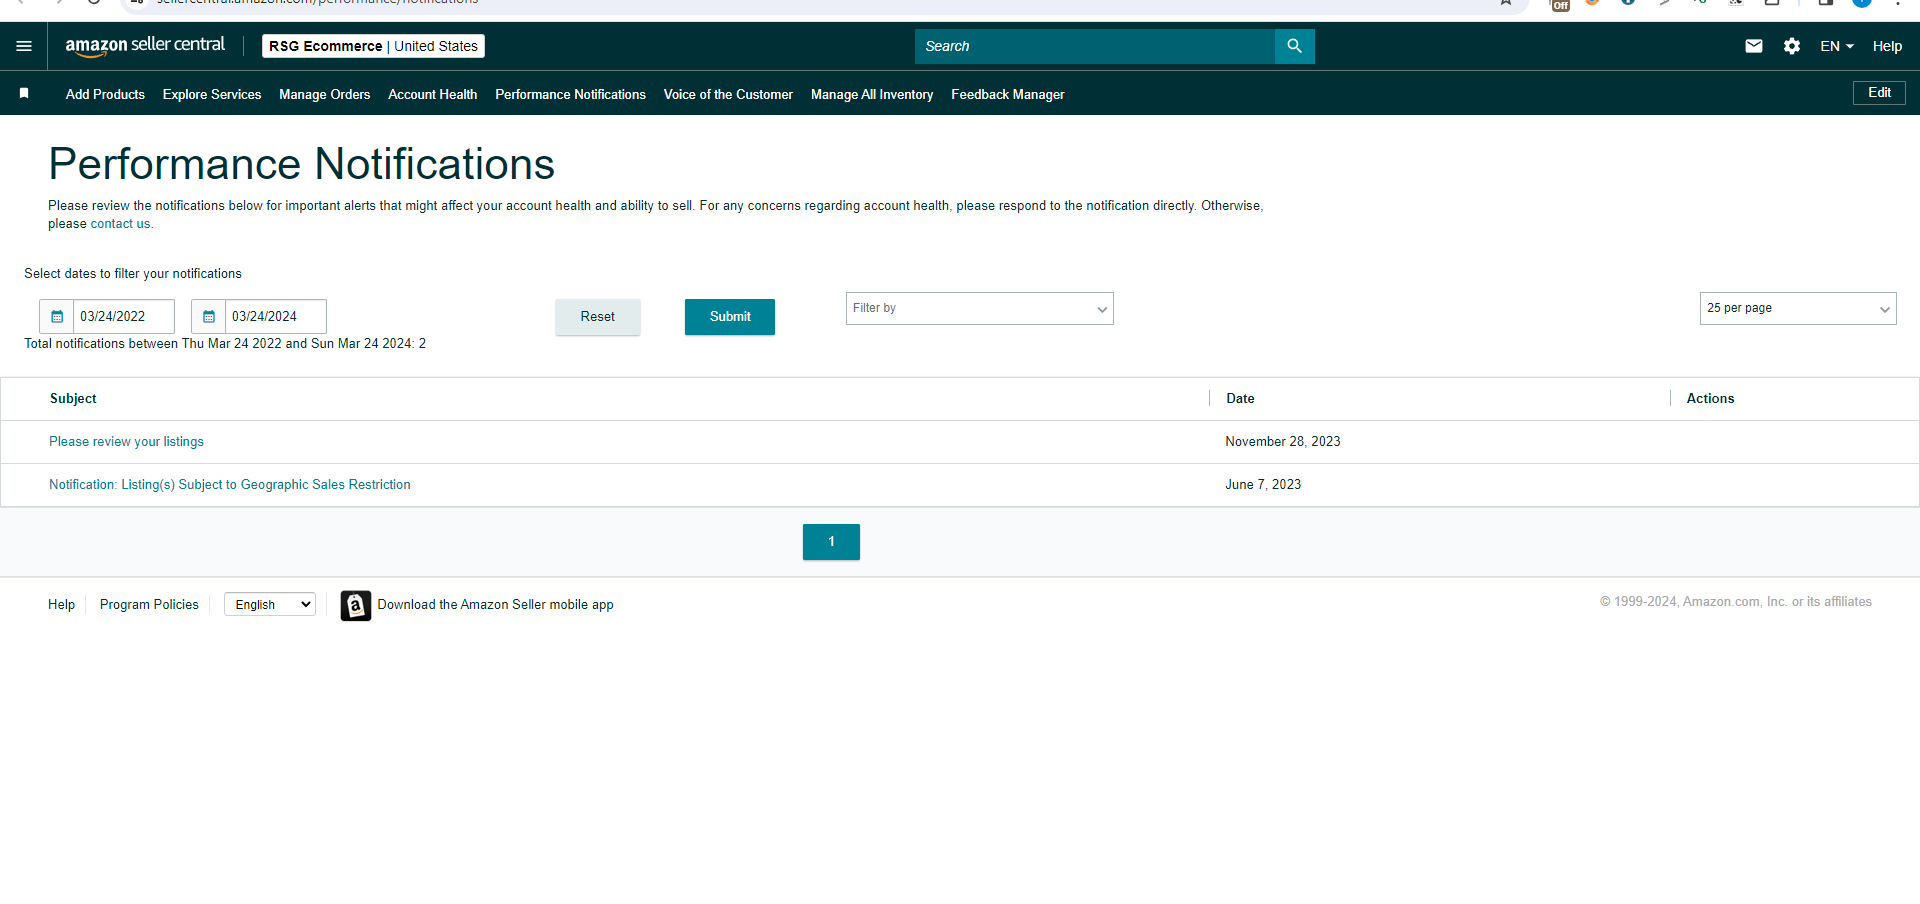Click the footer Help link
Image resolution: width=1920 pixels, height=904 pixels.
point(61,604)
